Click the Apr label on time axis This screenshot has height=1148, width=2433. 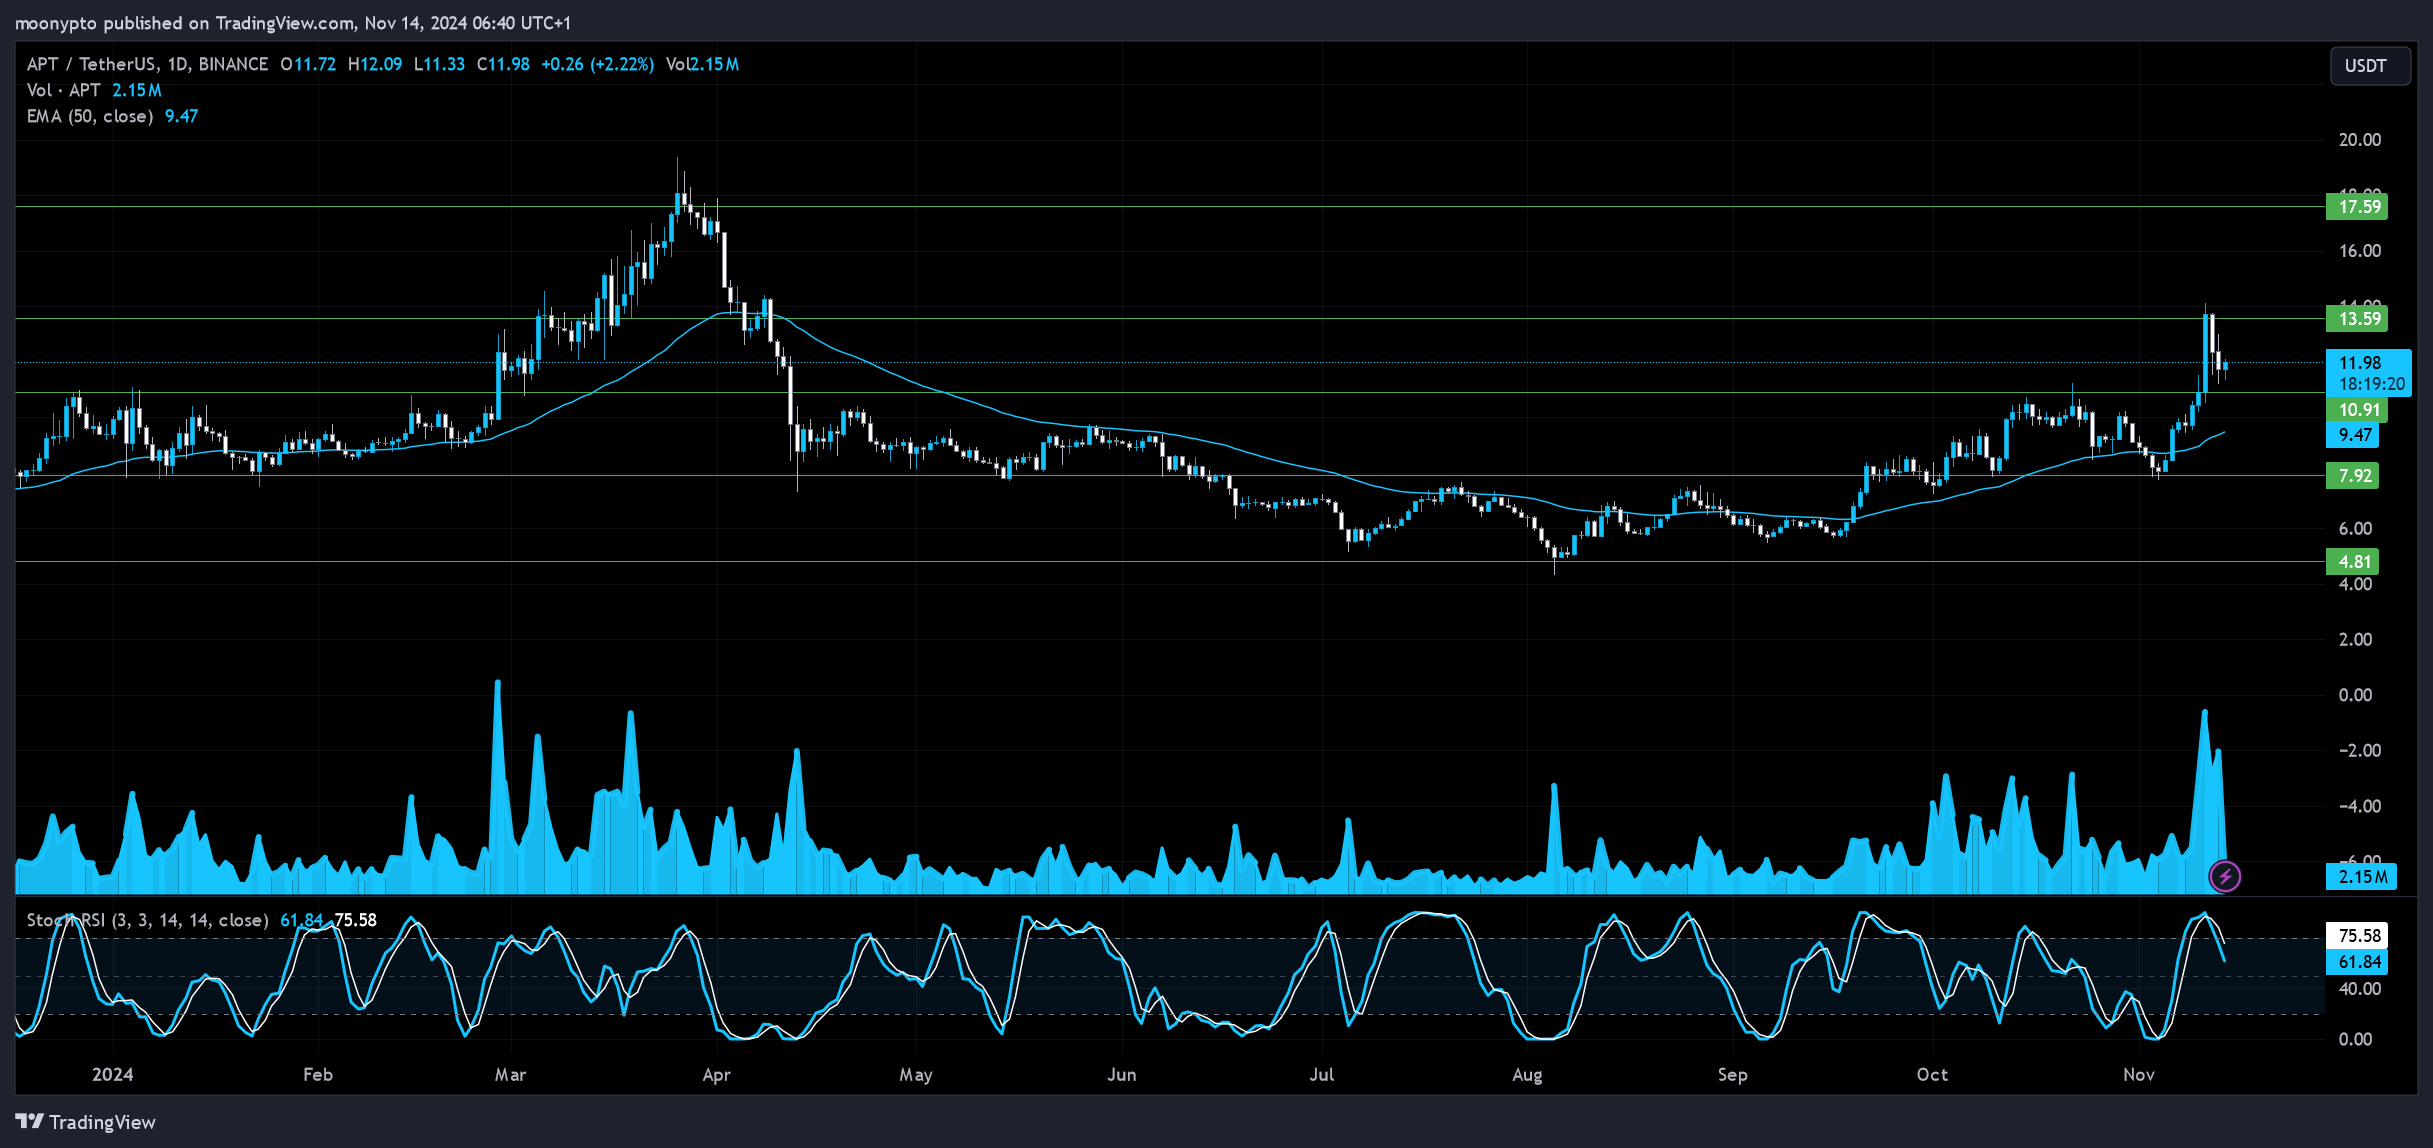(717, 1075)
